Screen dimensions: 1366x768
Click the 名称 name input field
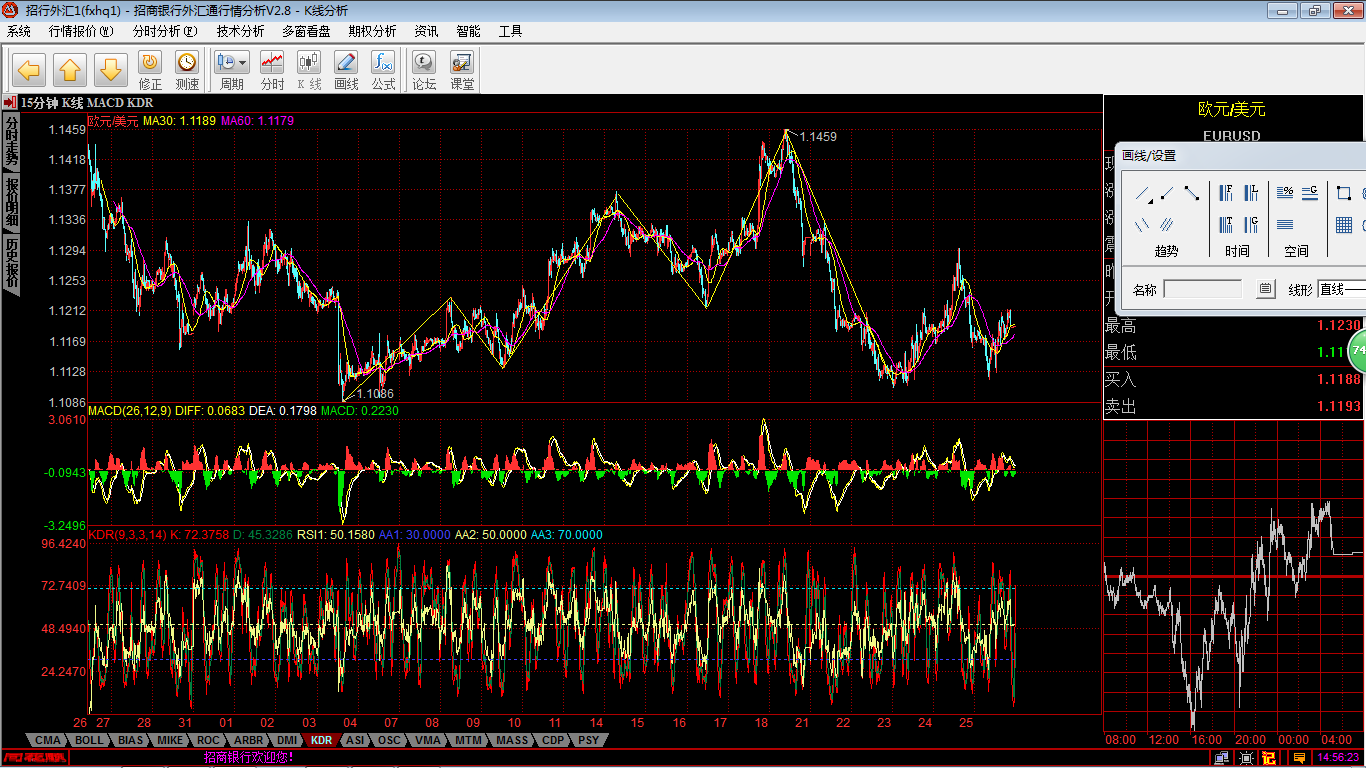tap(1204, 290)
